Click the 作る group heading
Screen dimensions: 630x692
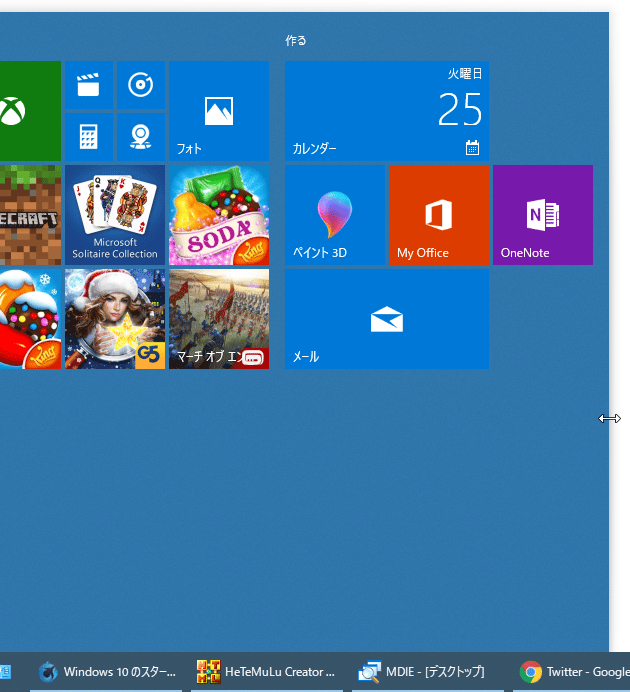[296, 41]
